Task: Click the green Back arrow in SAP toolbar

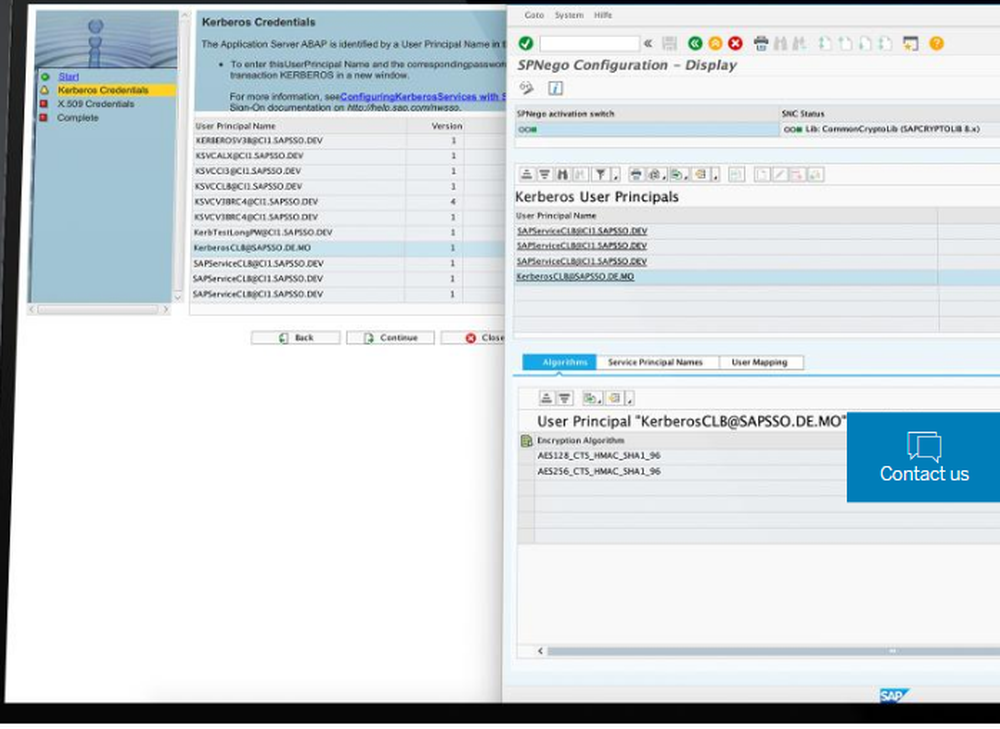Action: click(695, 43)
